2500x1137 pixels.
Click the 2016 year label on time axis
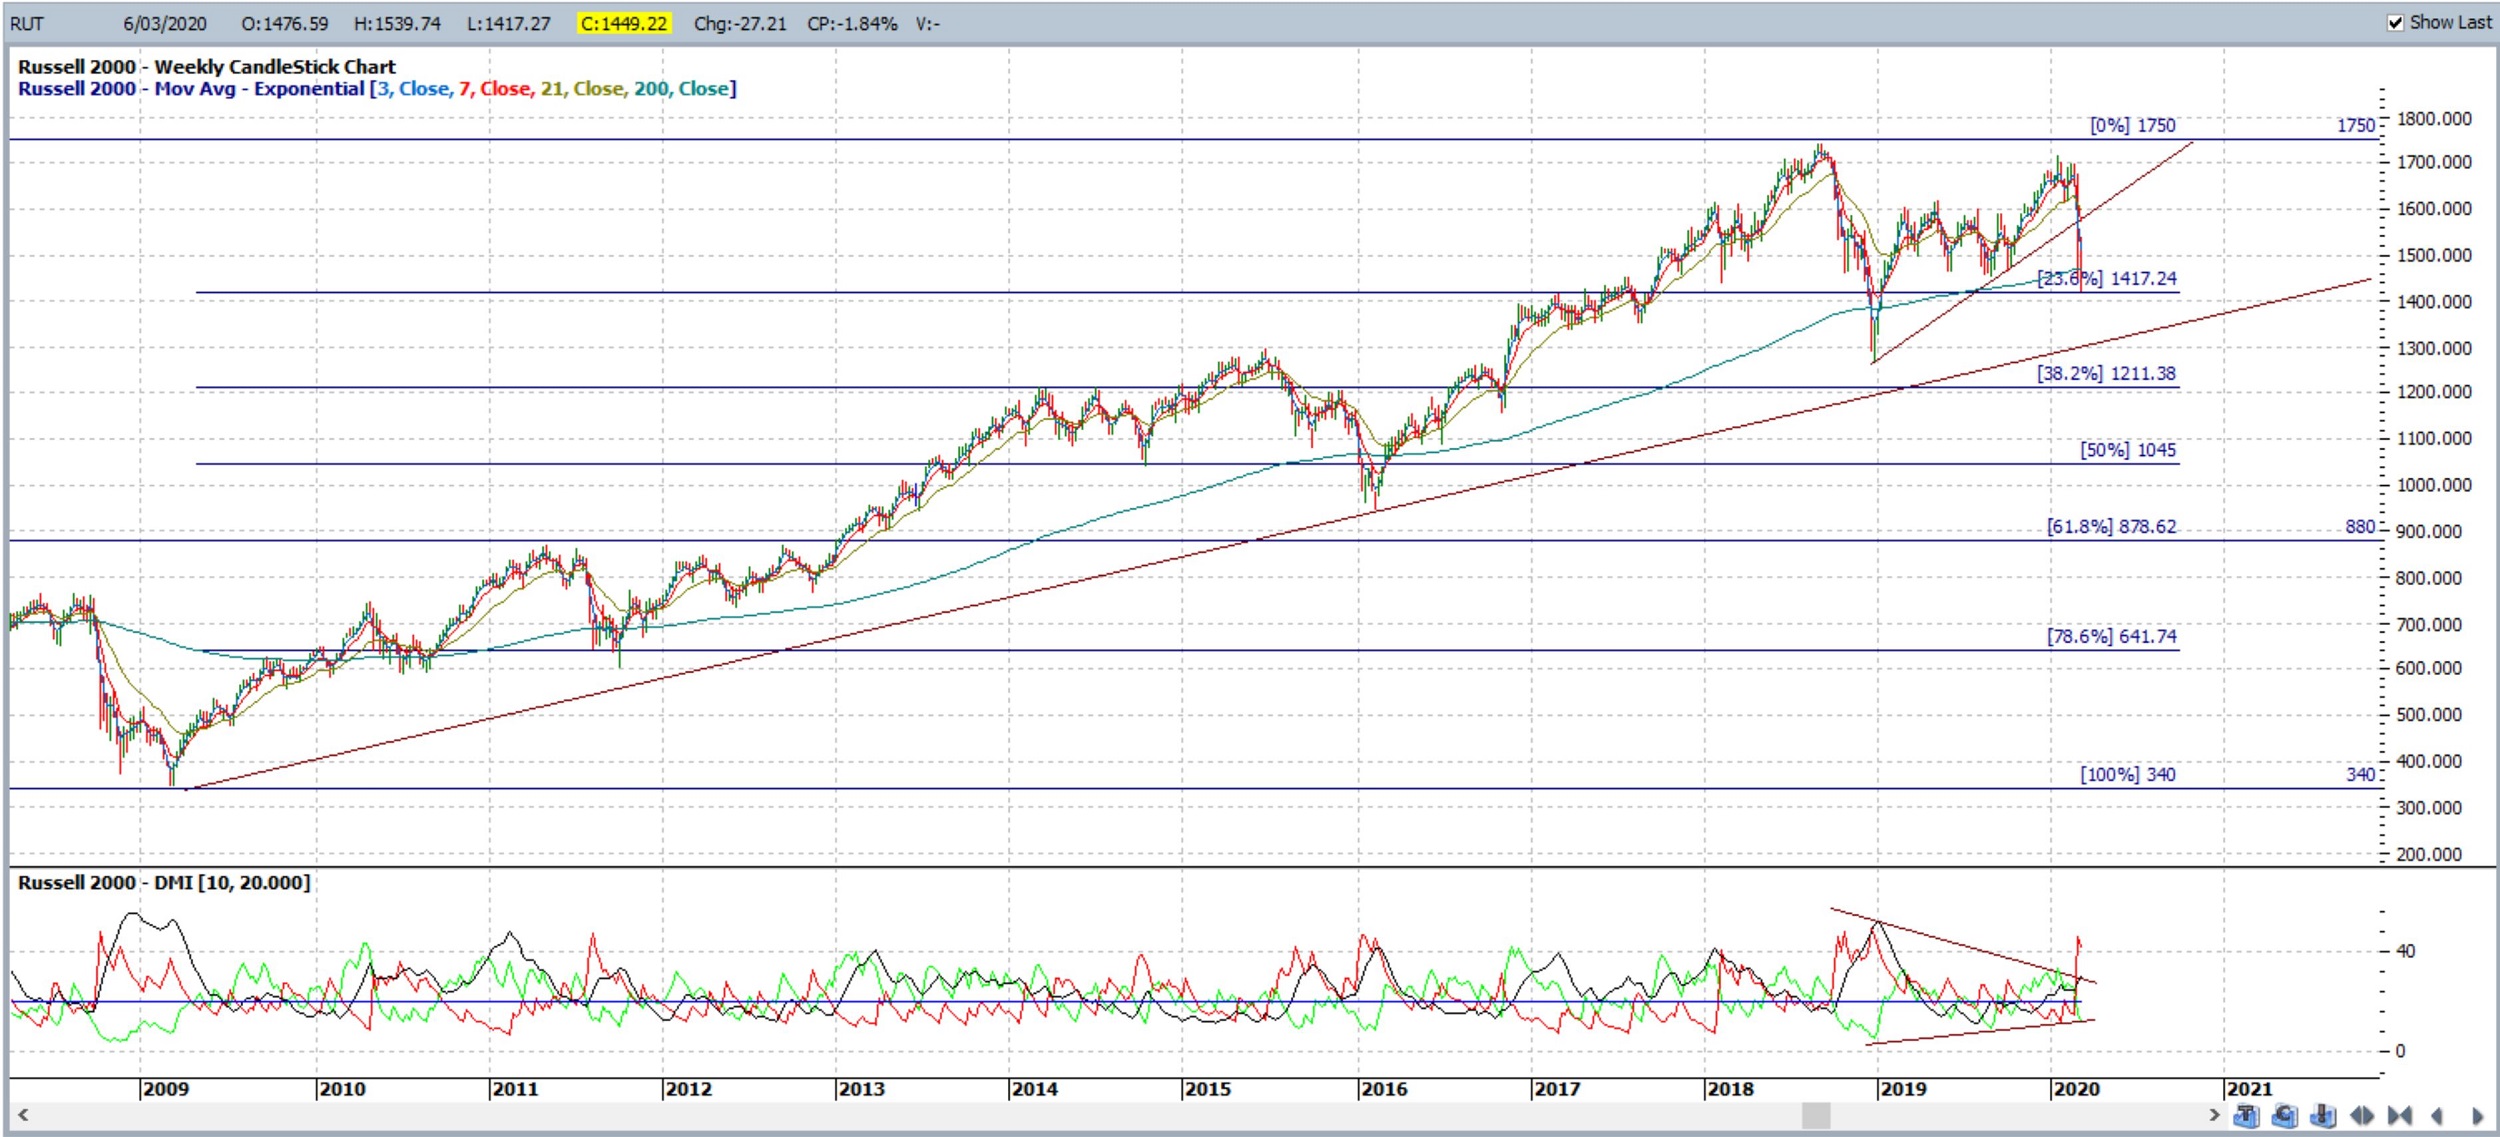tap(1384, 1089)
